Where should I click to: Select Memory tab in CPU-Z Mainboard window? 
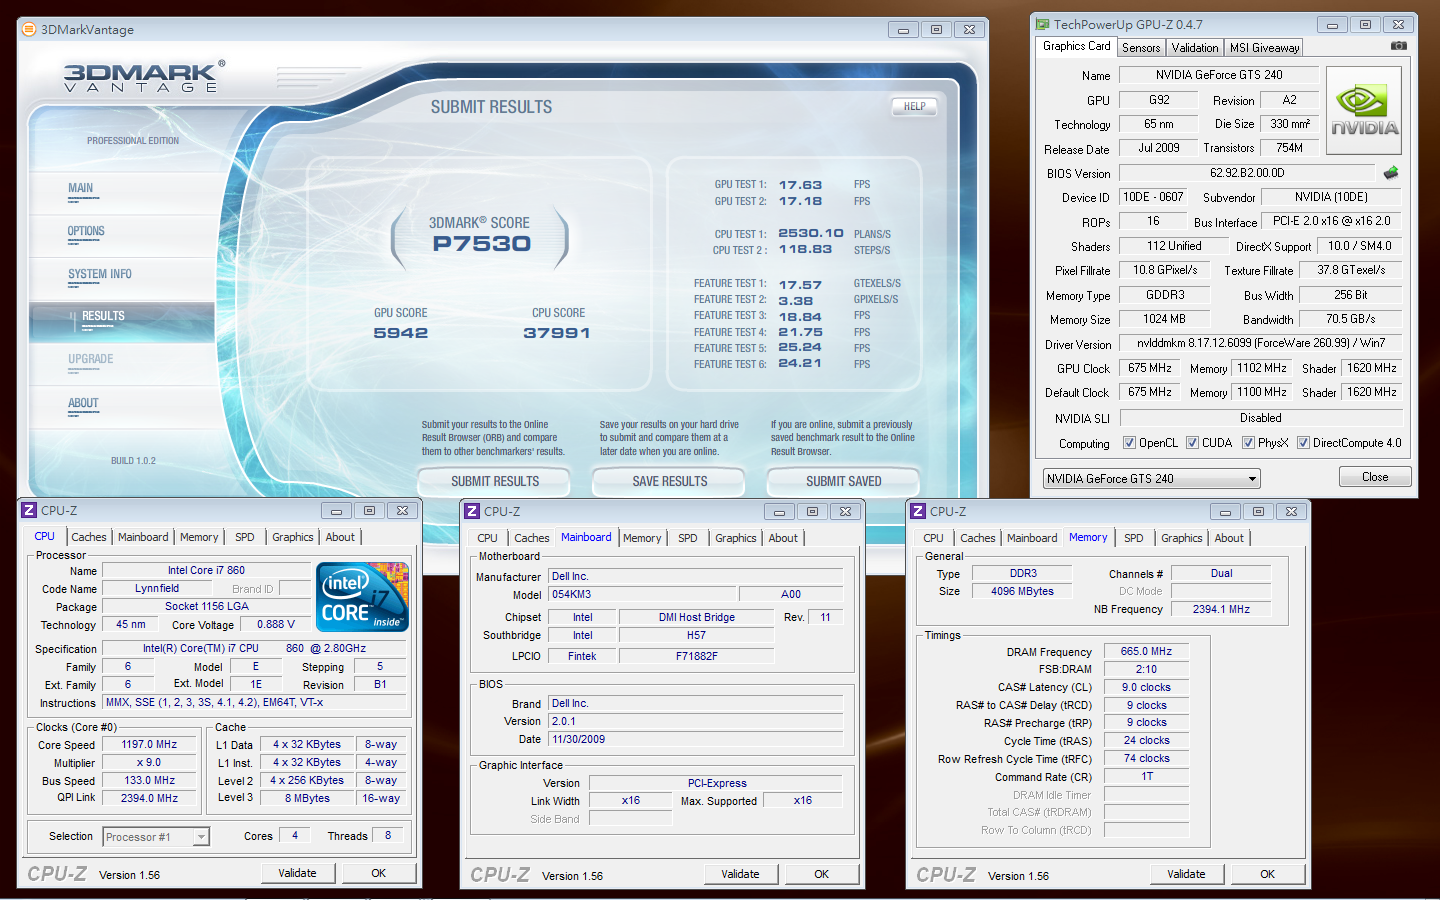pyautogui.click(x=642, y=538)
